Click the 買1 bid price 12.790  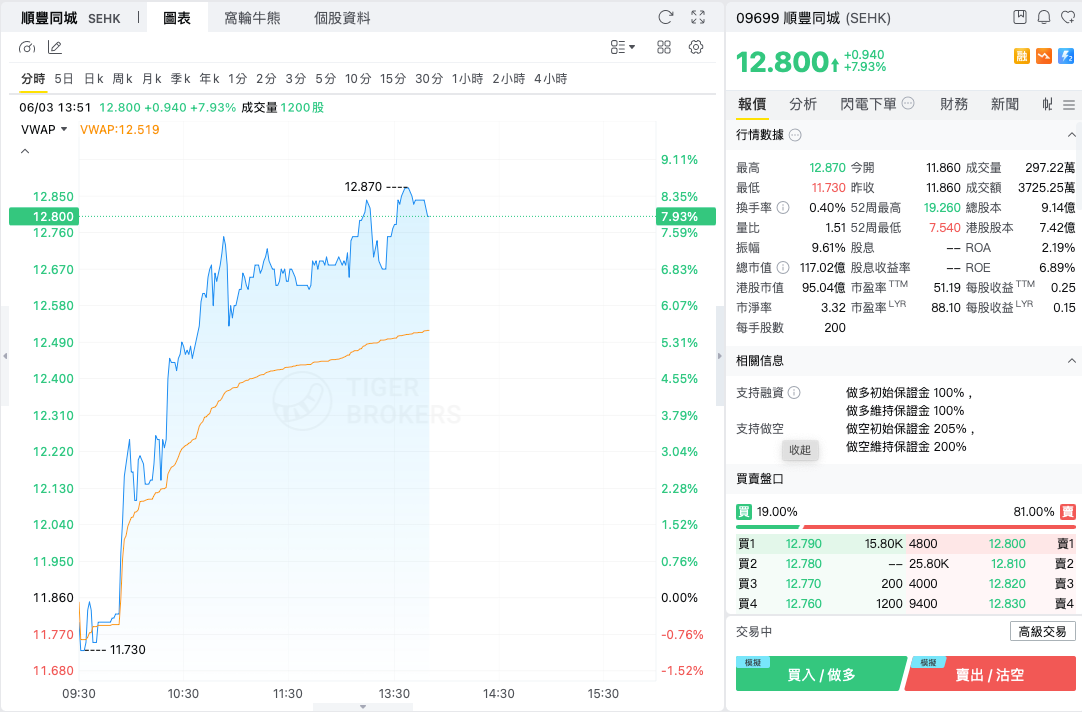point(803,544)
